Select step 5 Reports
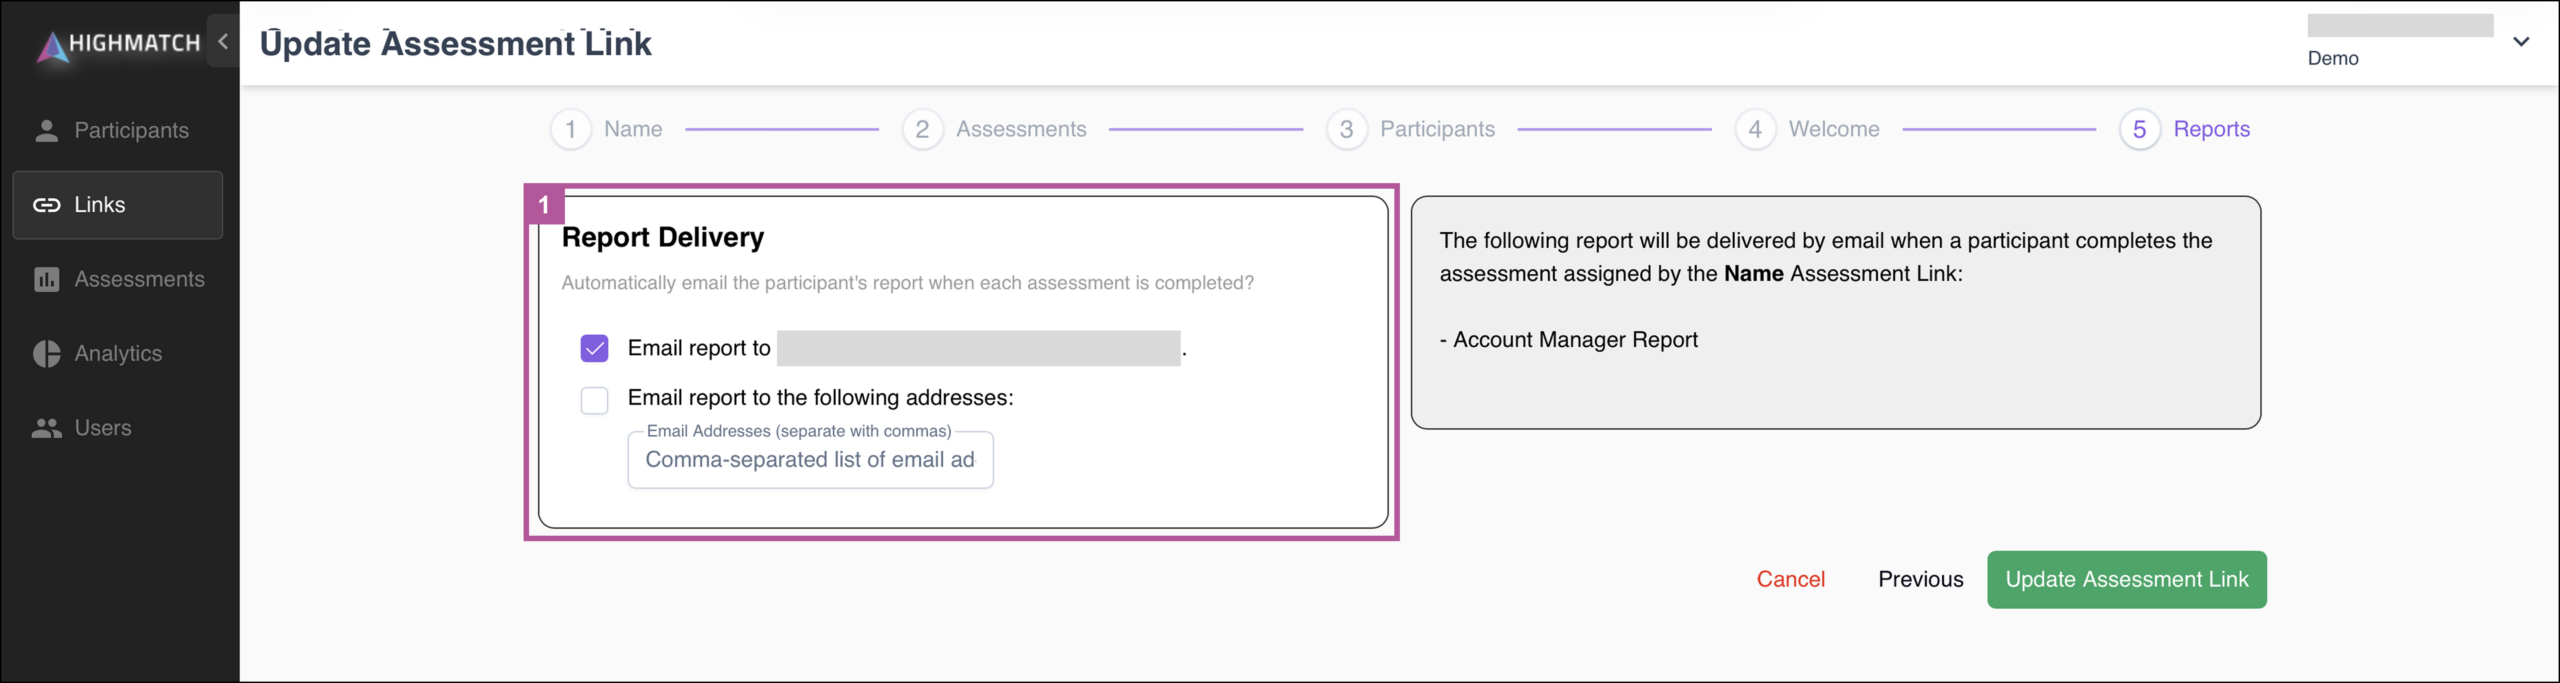 point(2184,129)
